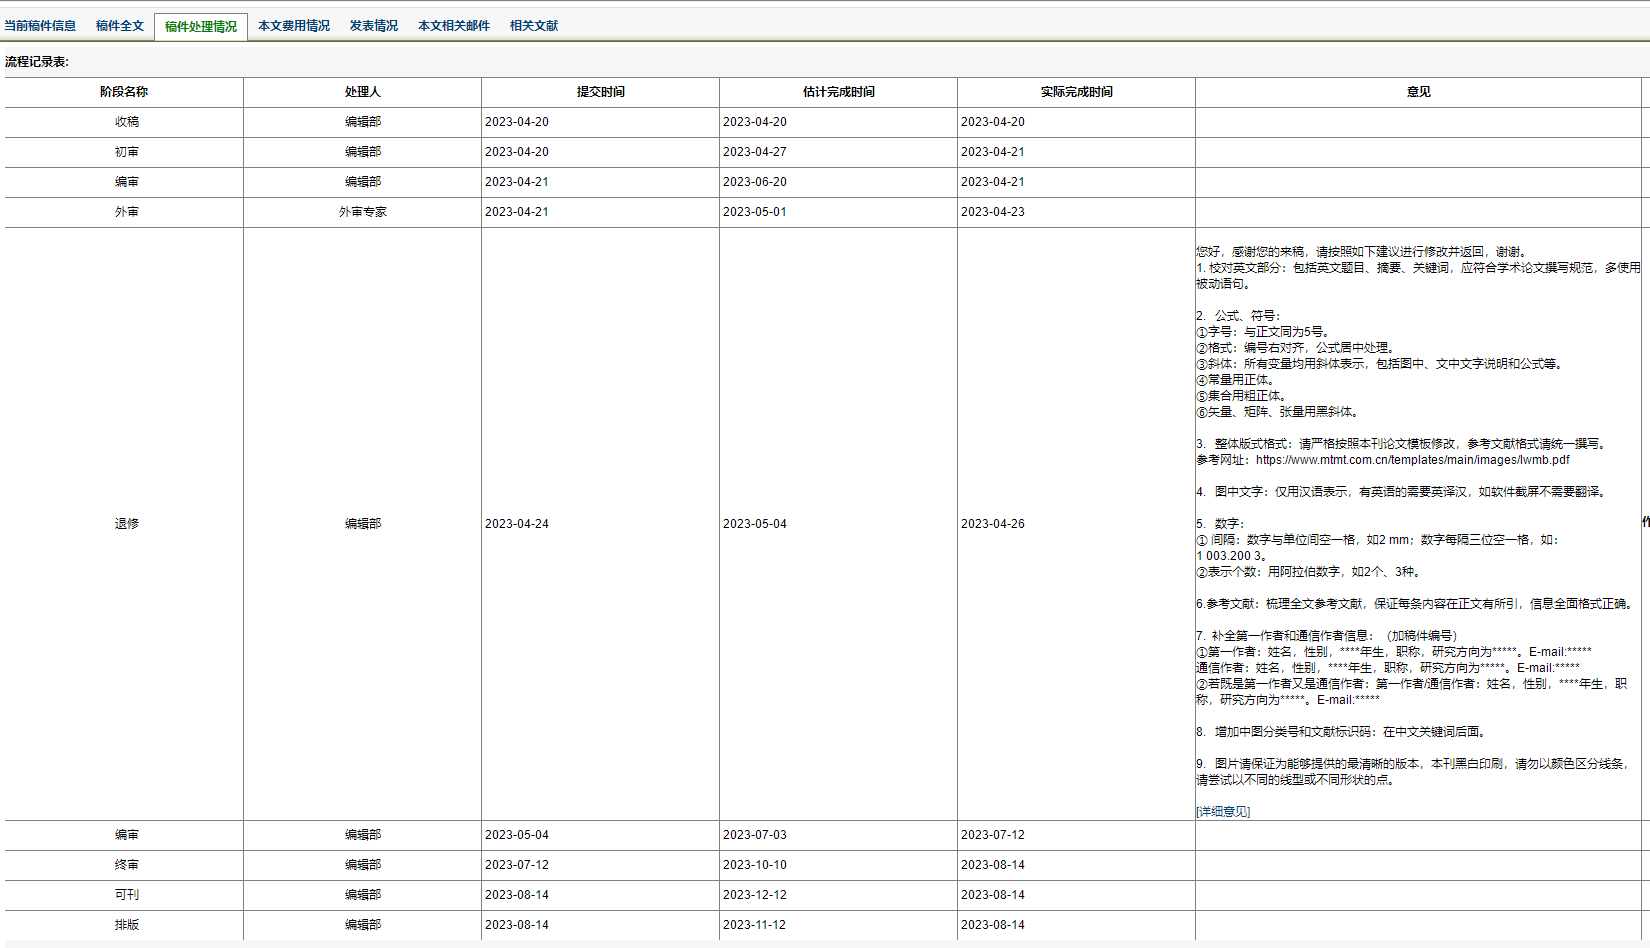Click the lwmb.pdf template URL text
The height and width of the screenshot is (948, 1650).
coord(1412,460)
